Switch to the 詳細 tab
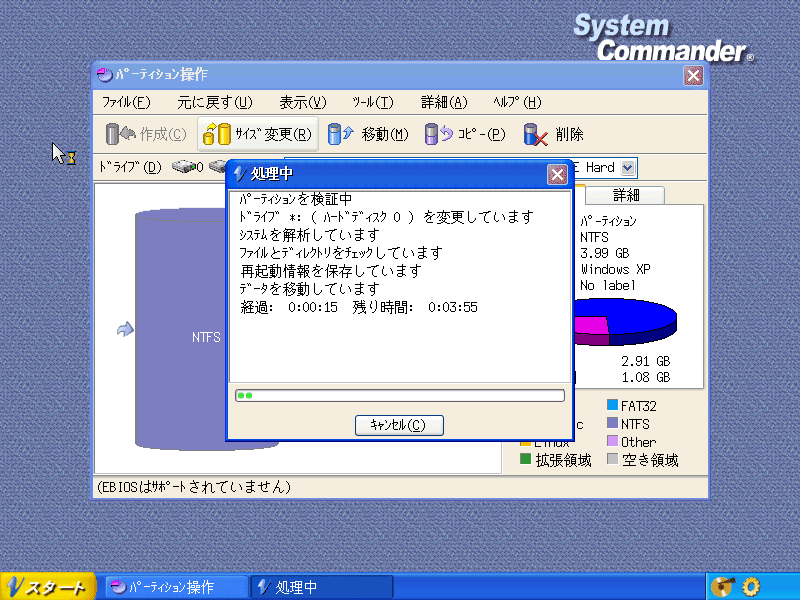The height and width of the screenshot is (600, 800). 626,195
